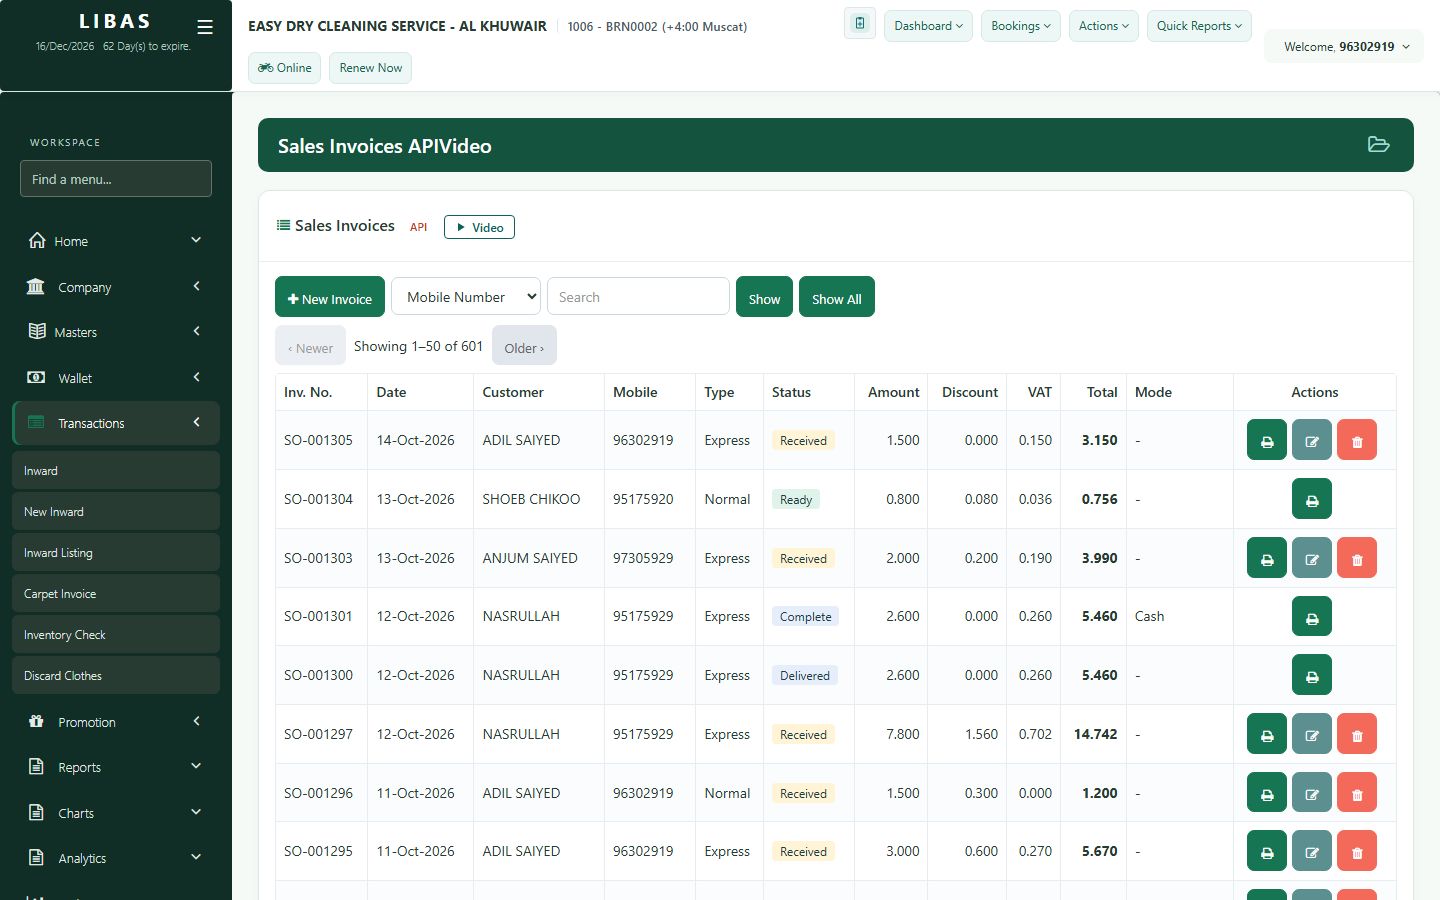This screenshot has width=1440, height=900.
Task: Expand the Wallet sidebar menu
Action: [116, 378]
